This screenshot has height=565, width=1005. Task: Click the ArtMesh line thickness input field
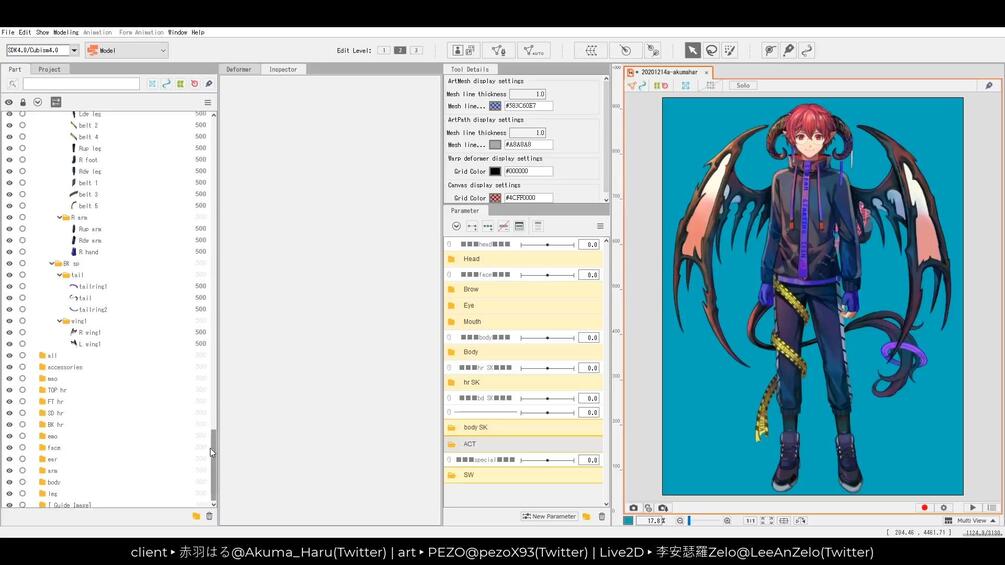click(x=527, y=94)
